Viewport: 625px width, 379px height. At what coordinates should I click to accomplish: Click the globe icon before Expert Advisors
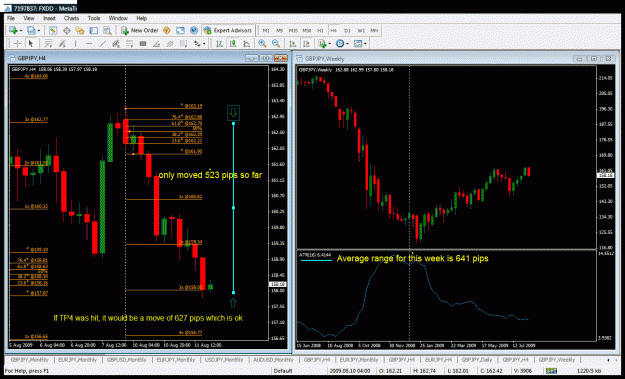tap(194, 30)
